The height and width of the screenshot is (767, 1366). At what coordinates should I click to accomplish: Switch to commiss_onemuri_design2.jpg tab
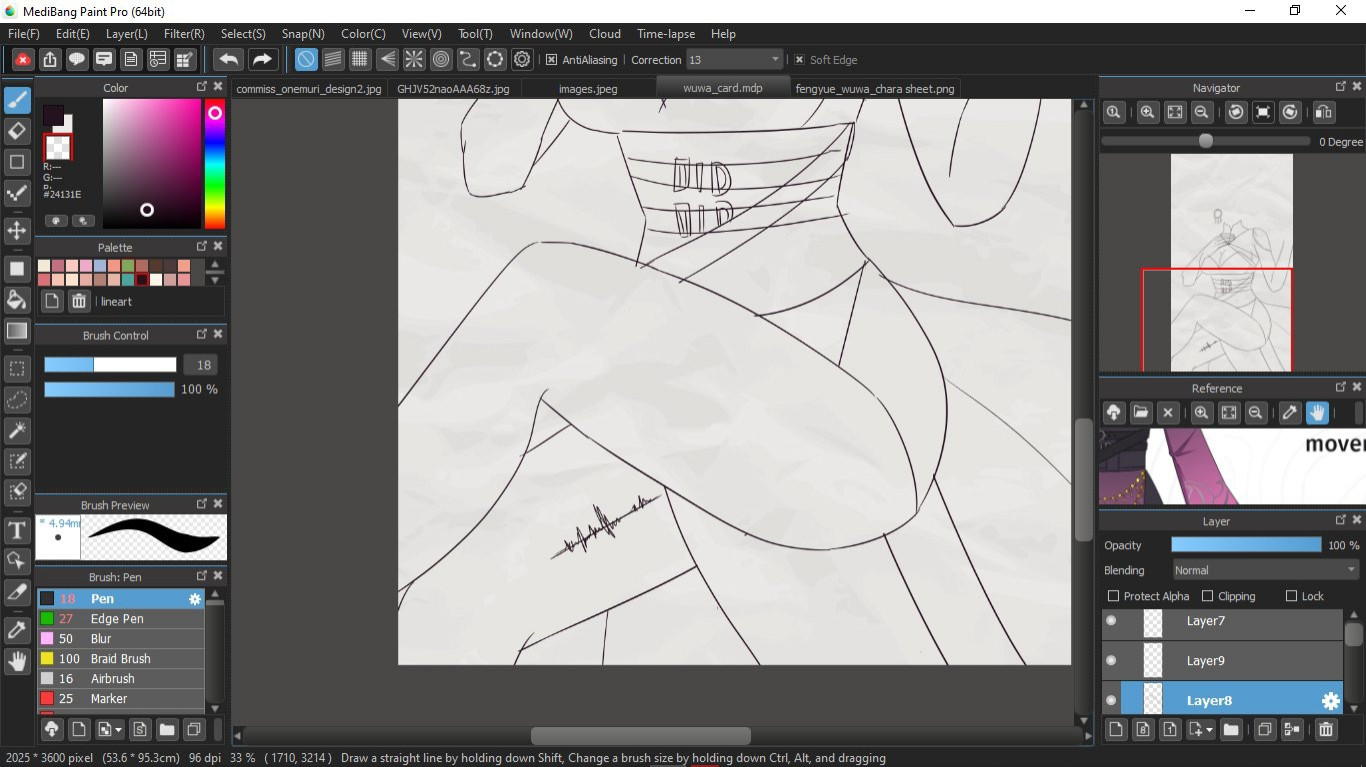tap(309, 89)
